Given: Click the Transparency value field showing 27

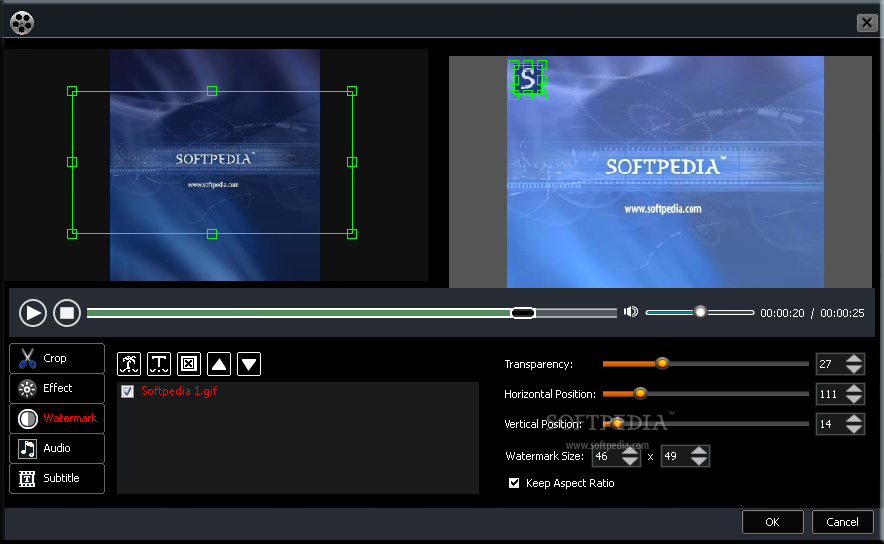Looking at the screenshot, I should pyautogui.click(x=830, y=364).
